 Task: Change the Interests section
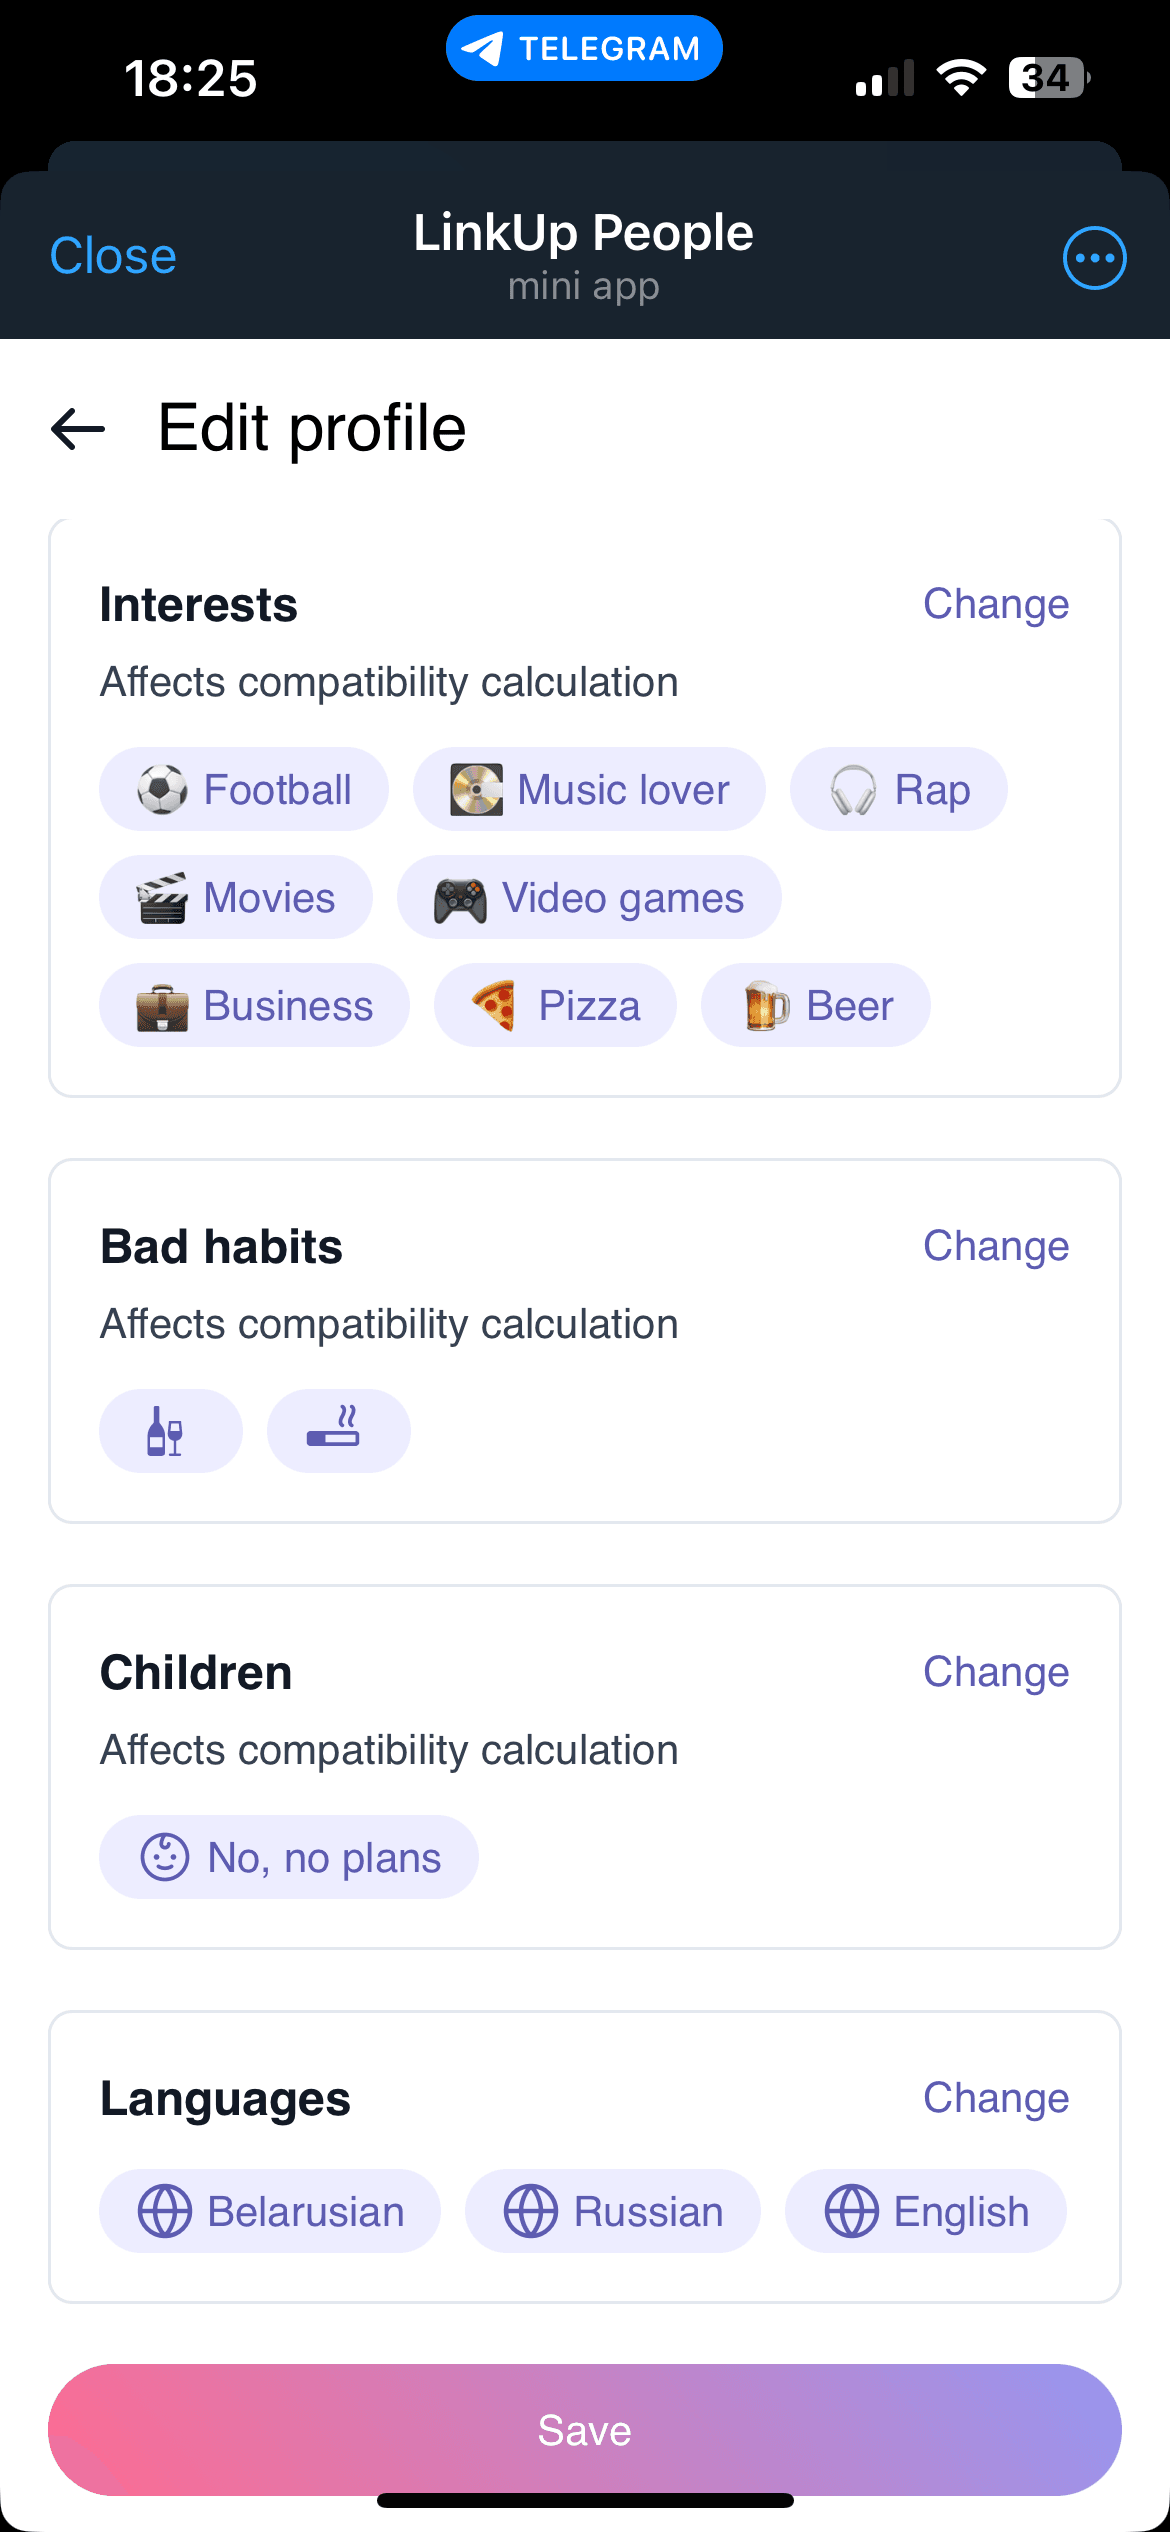click(x=996, y=604)
